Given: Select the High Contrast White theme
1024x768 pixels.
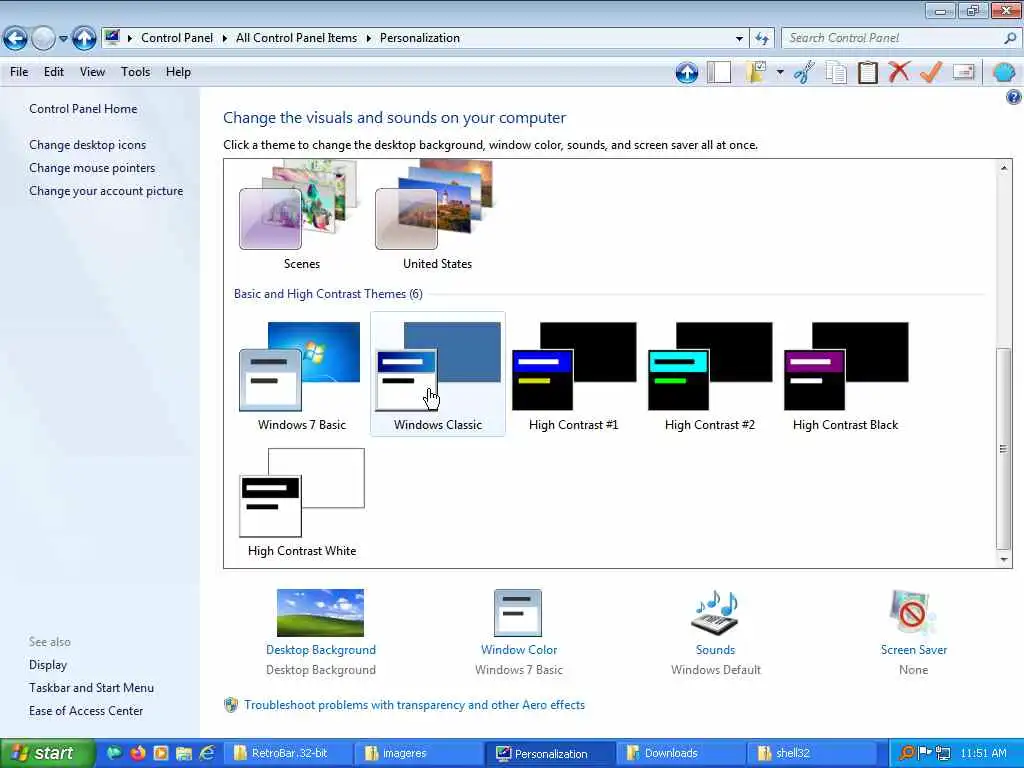Looking at the screenshot, I should [x=302, y=502].
